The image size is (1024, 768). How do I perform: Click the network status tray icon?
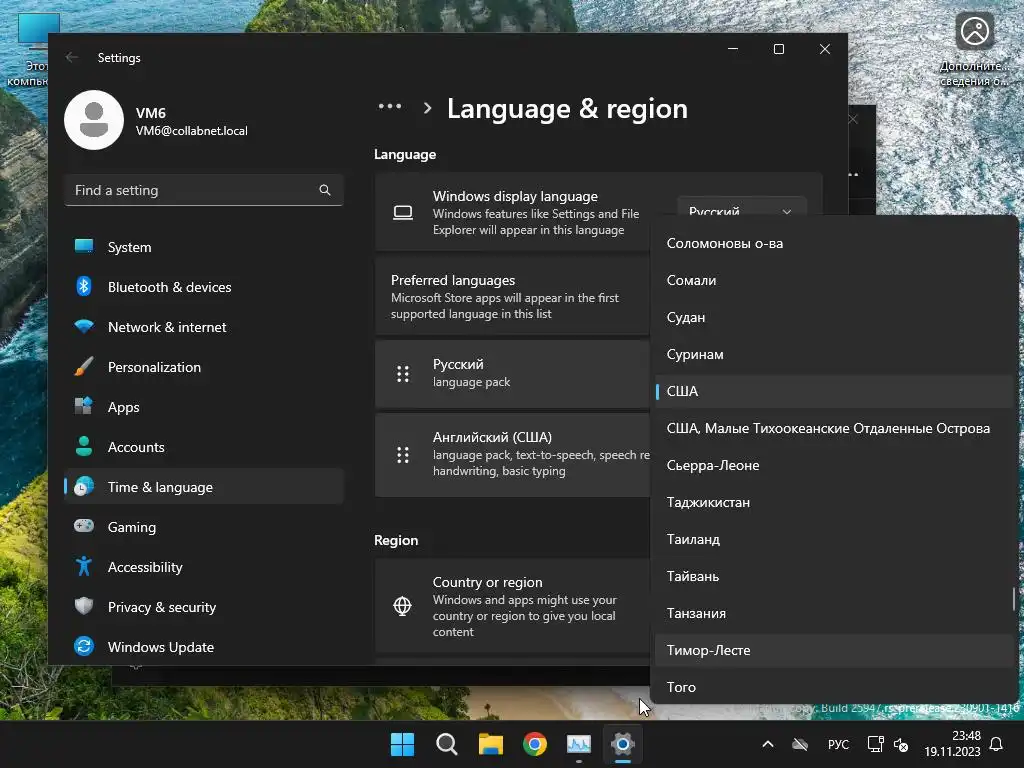tap(875, 744)
